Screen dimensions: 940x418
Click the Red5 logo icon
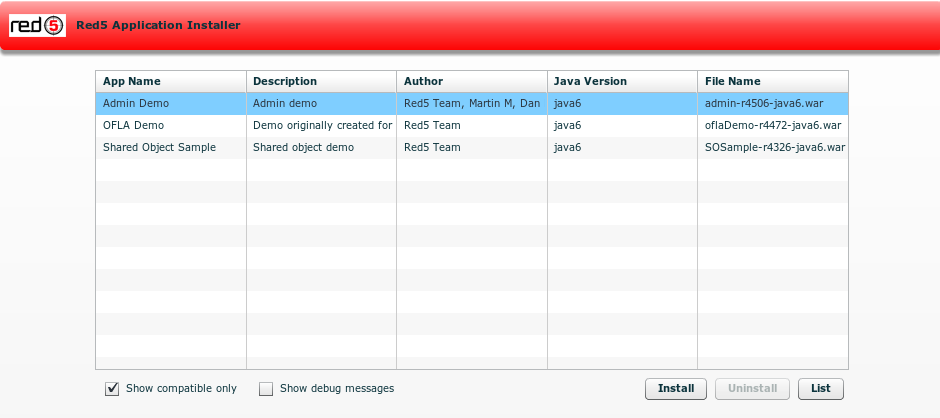pyautogui.click(x=37, y=25)
